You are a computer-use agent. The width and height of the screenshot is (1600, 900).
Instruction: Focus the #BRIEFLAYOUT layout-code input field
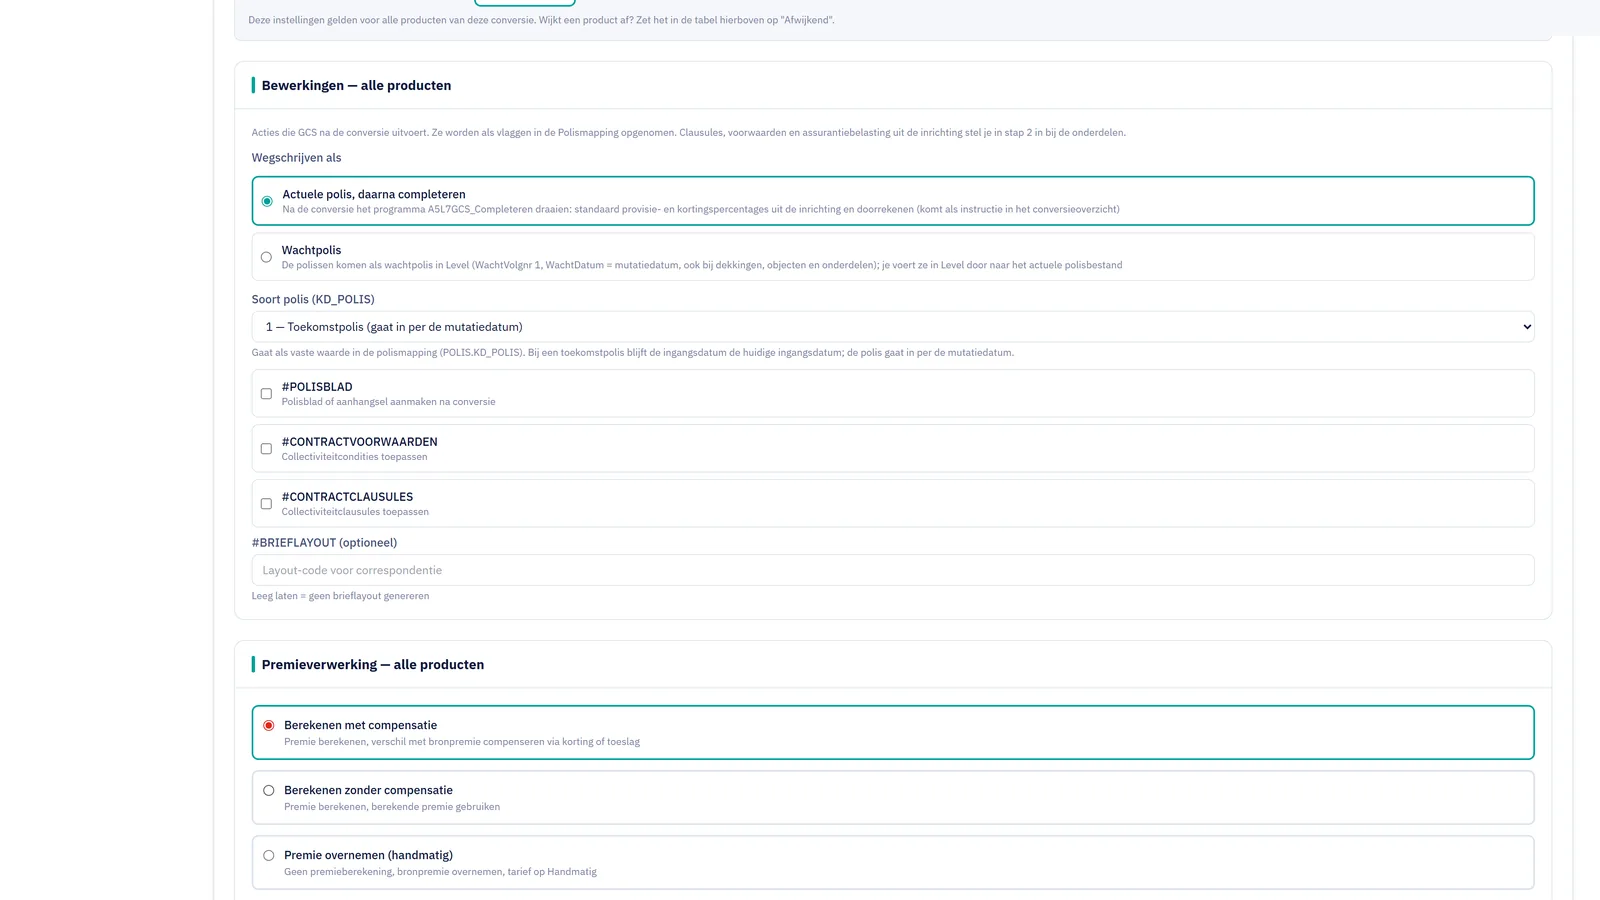(x=893, y=570)
